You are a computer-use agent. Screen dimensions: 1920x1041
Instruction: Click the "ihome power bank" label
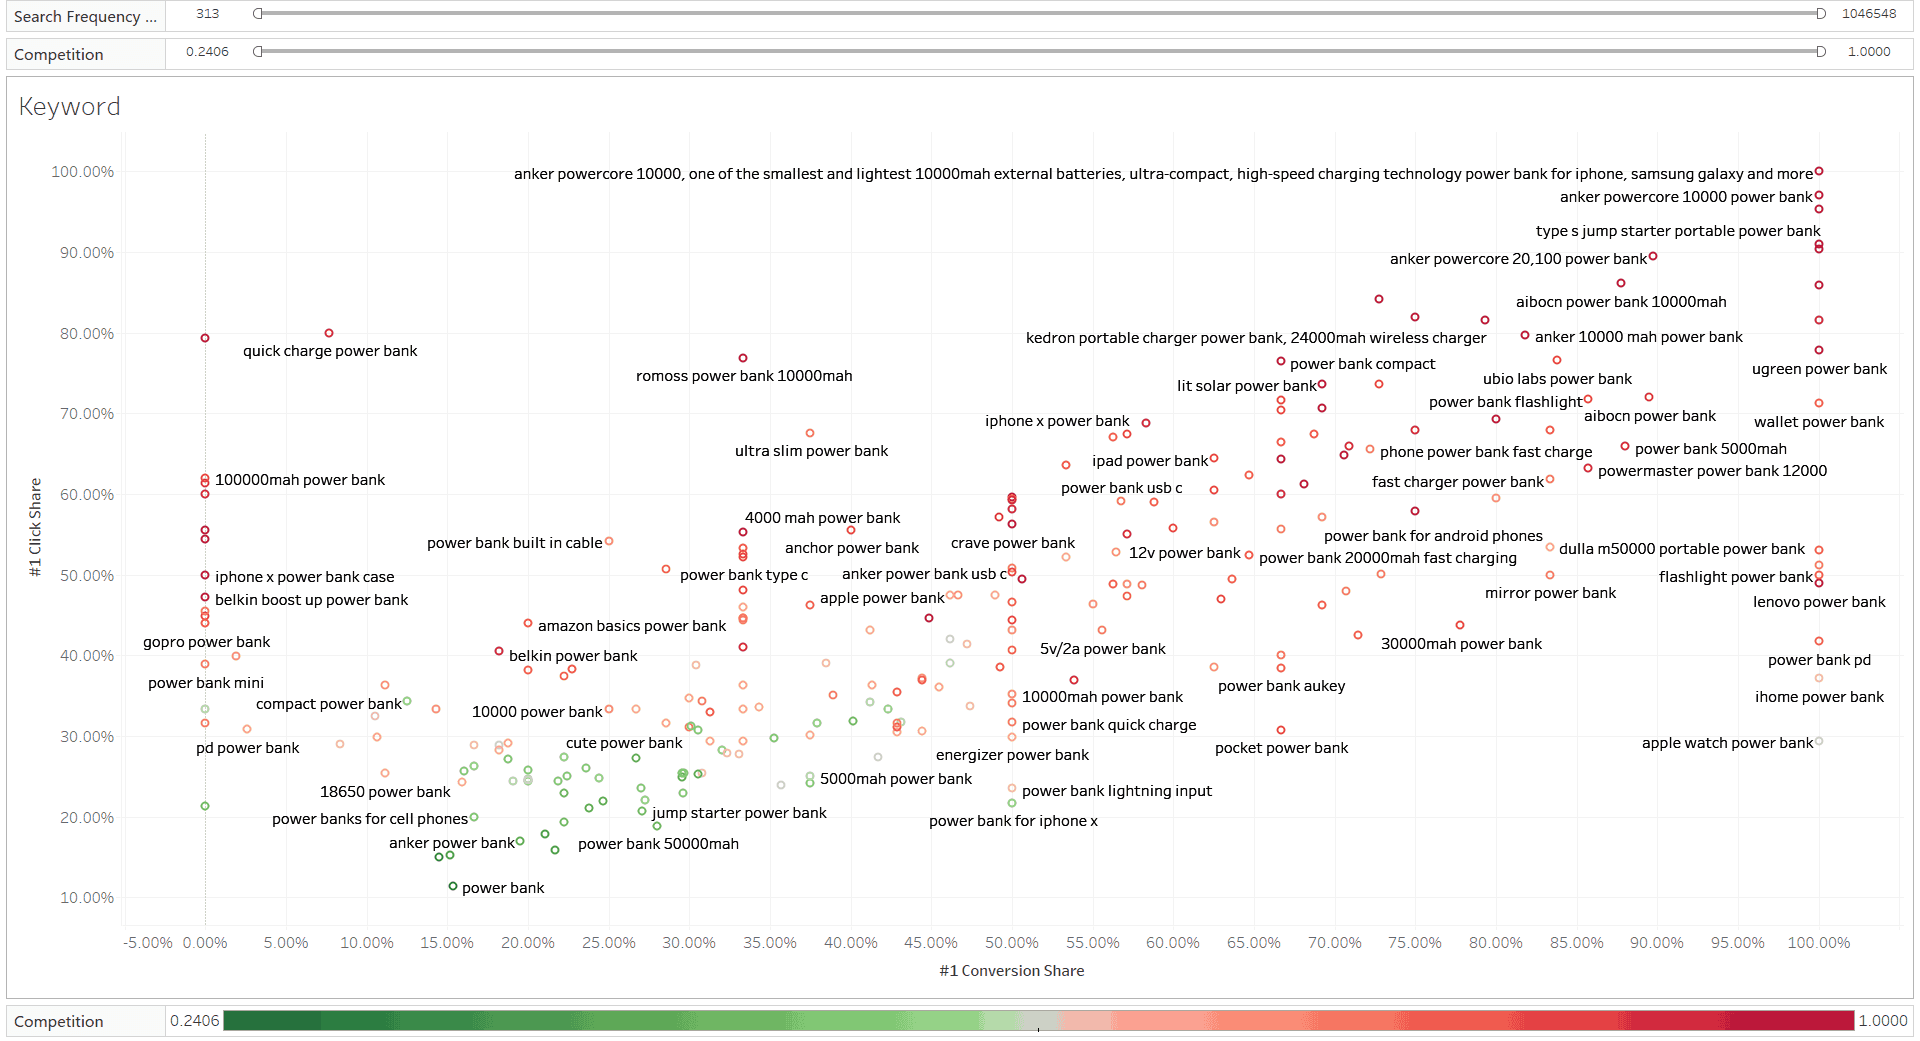coord(1819,697)
